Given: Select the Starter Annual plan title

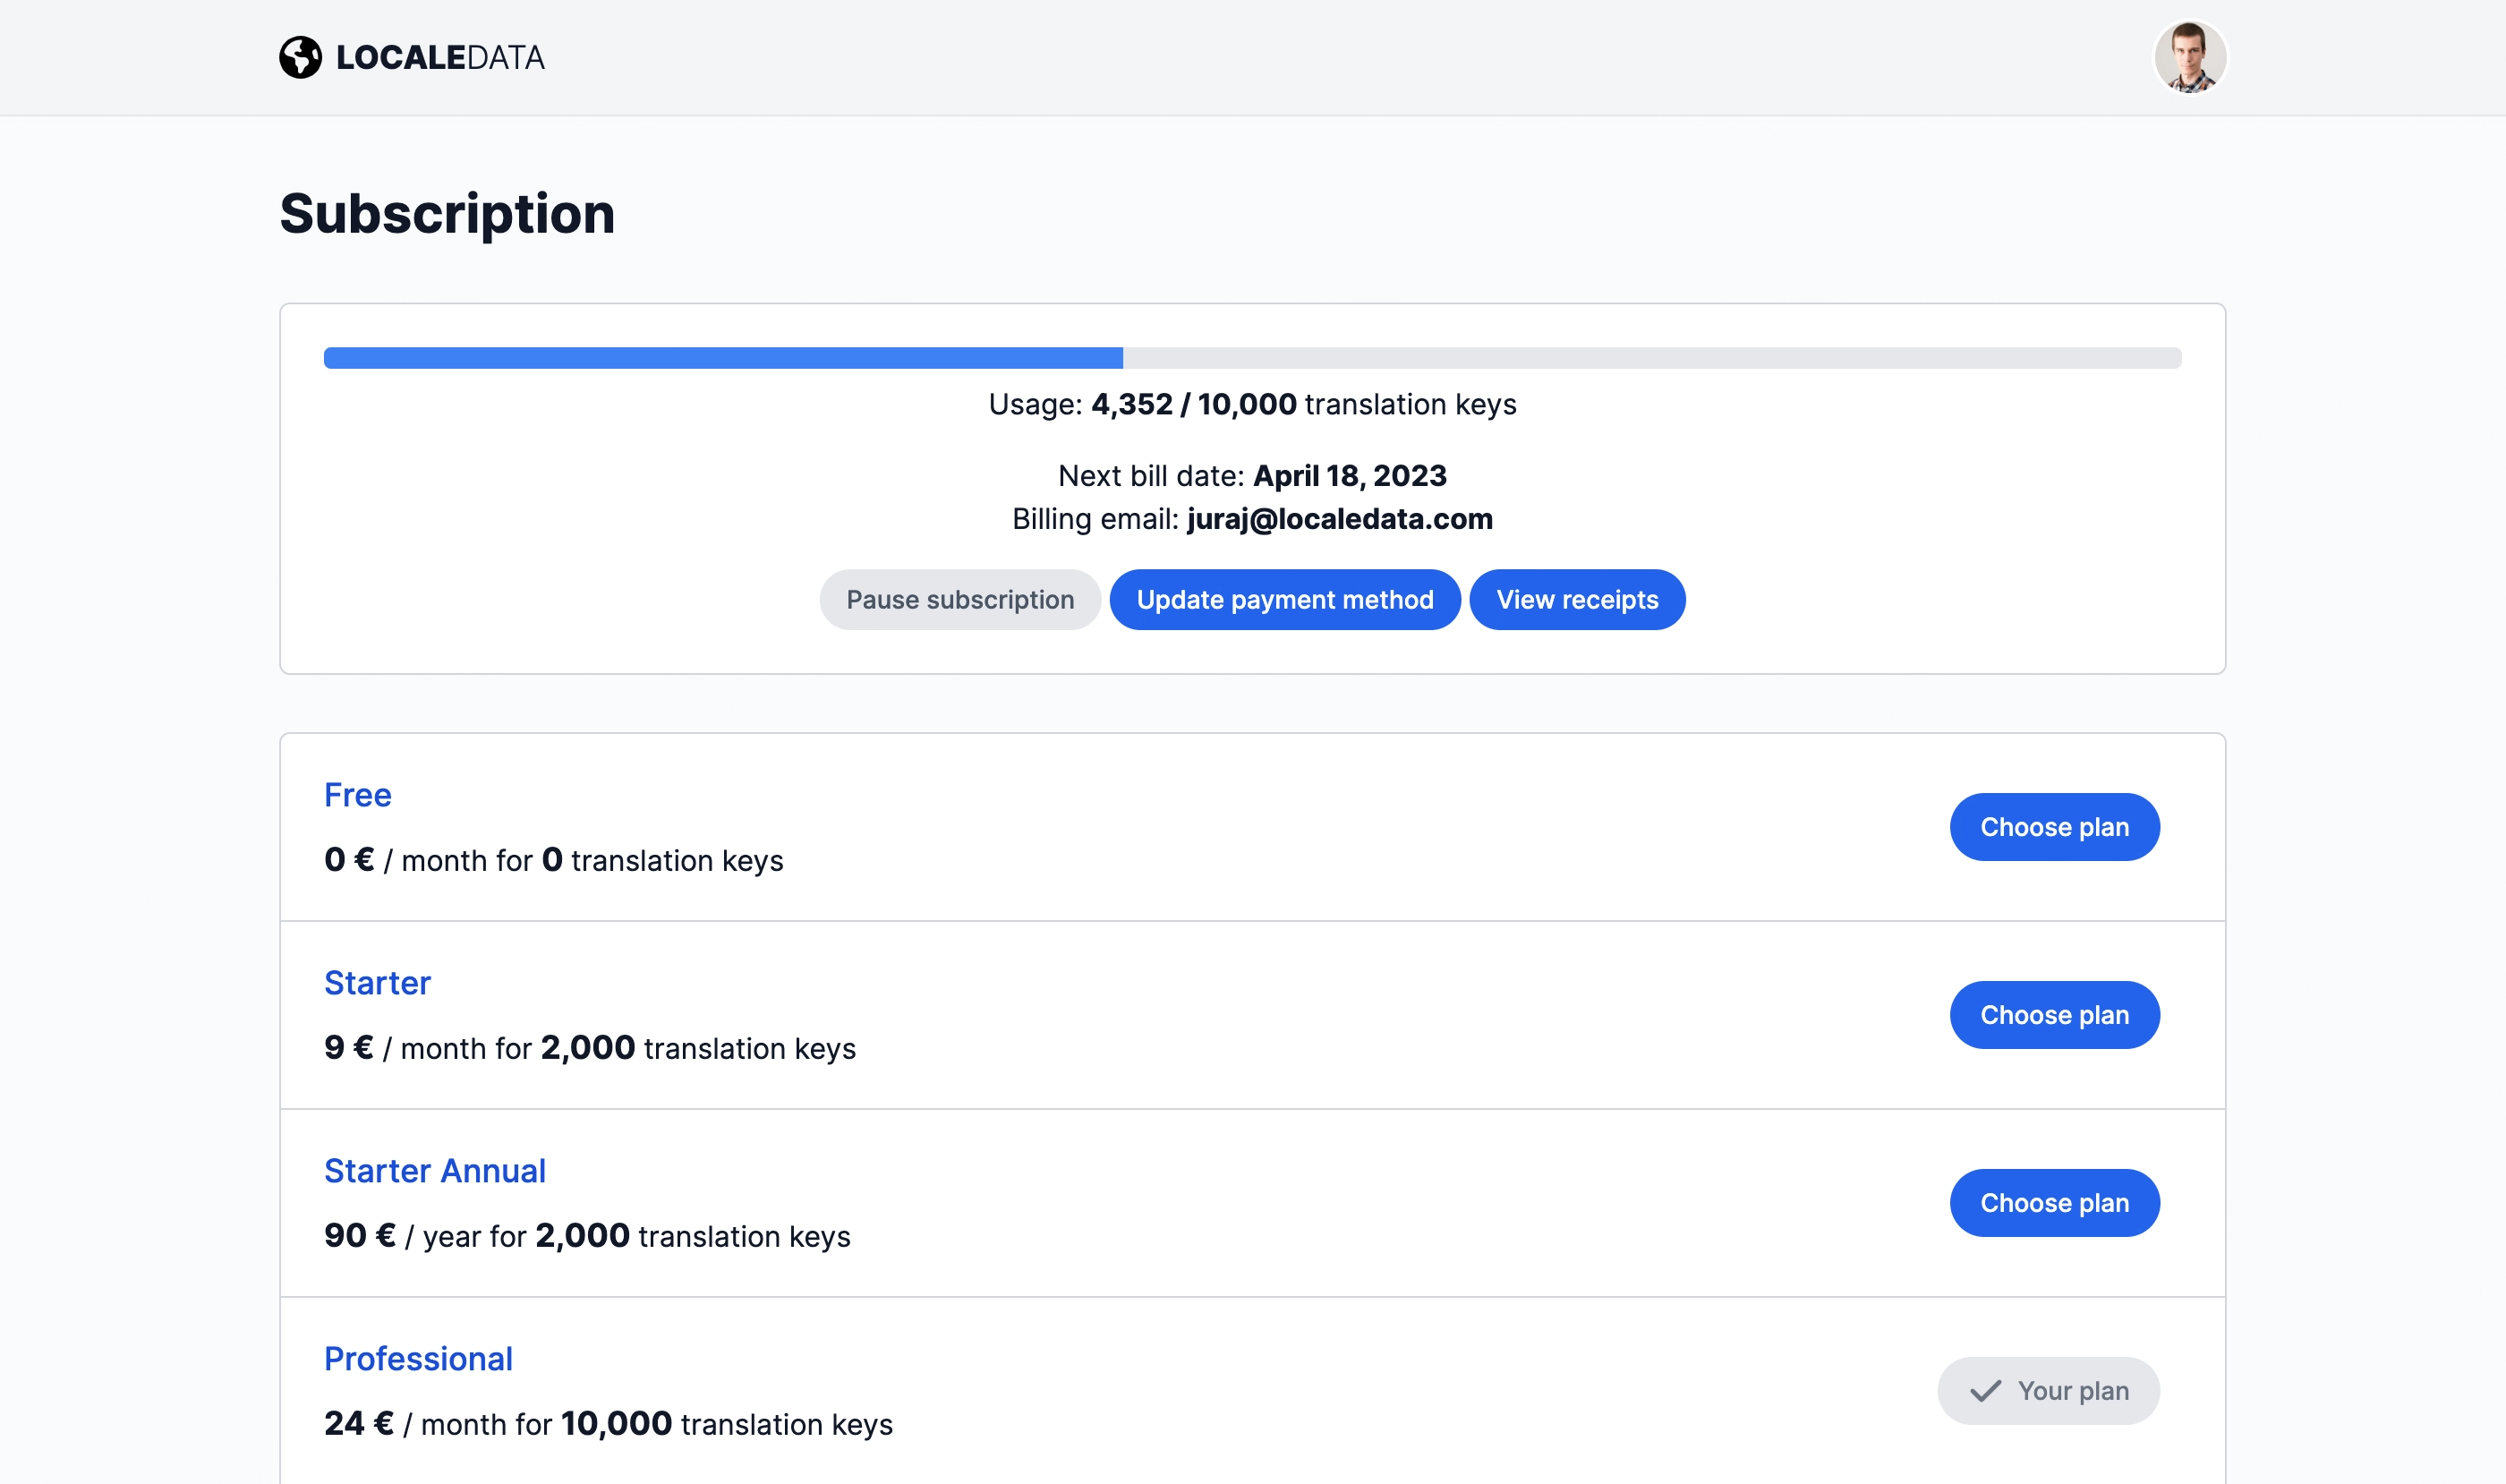Looking at the screenshot, I should (435, 1171).
